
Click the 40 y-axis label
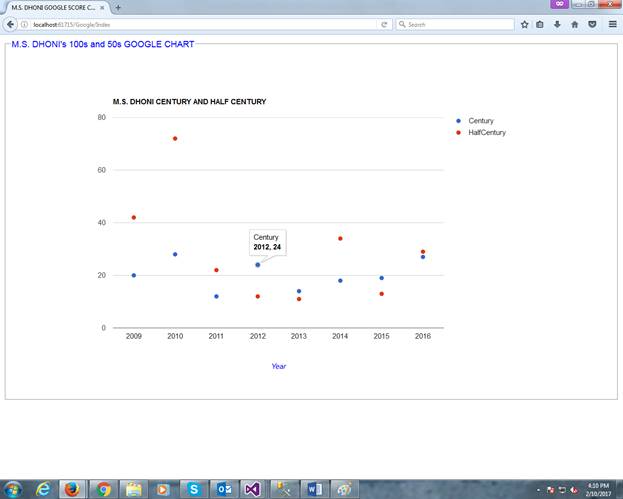point(102,222)
